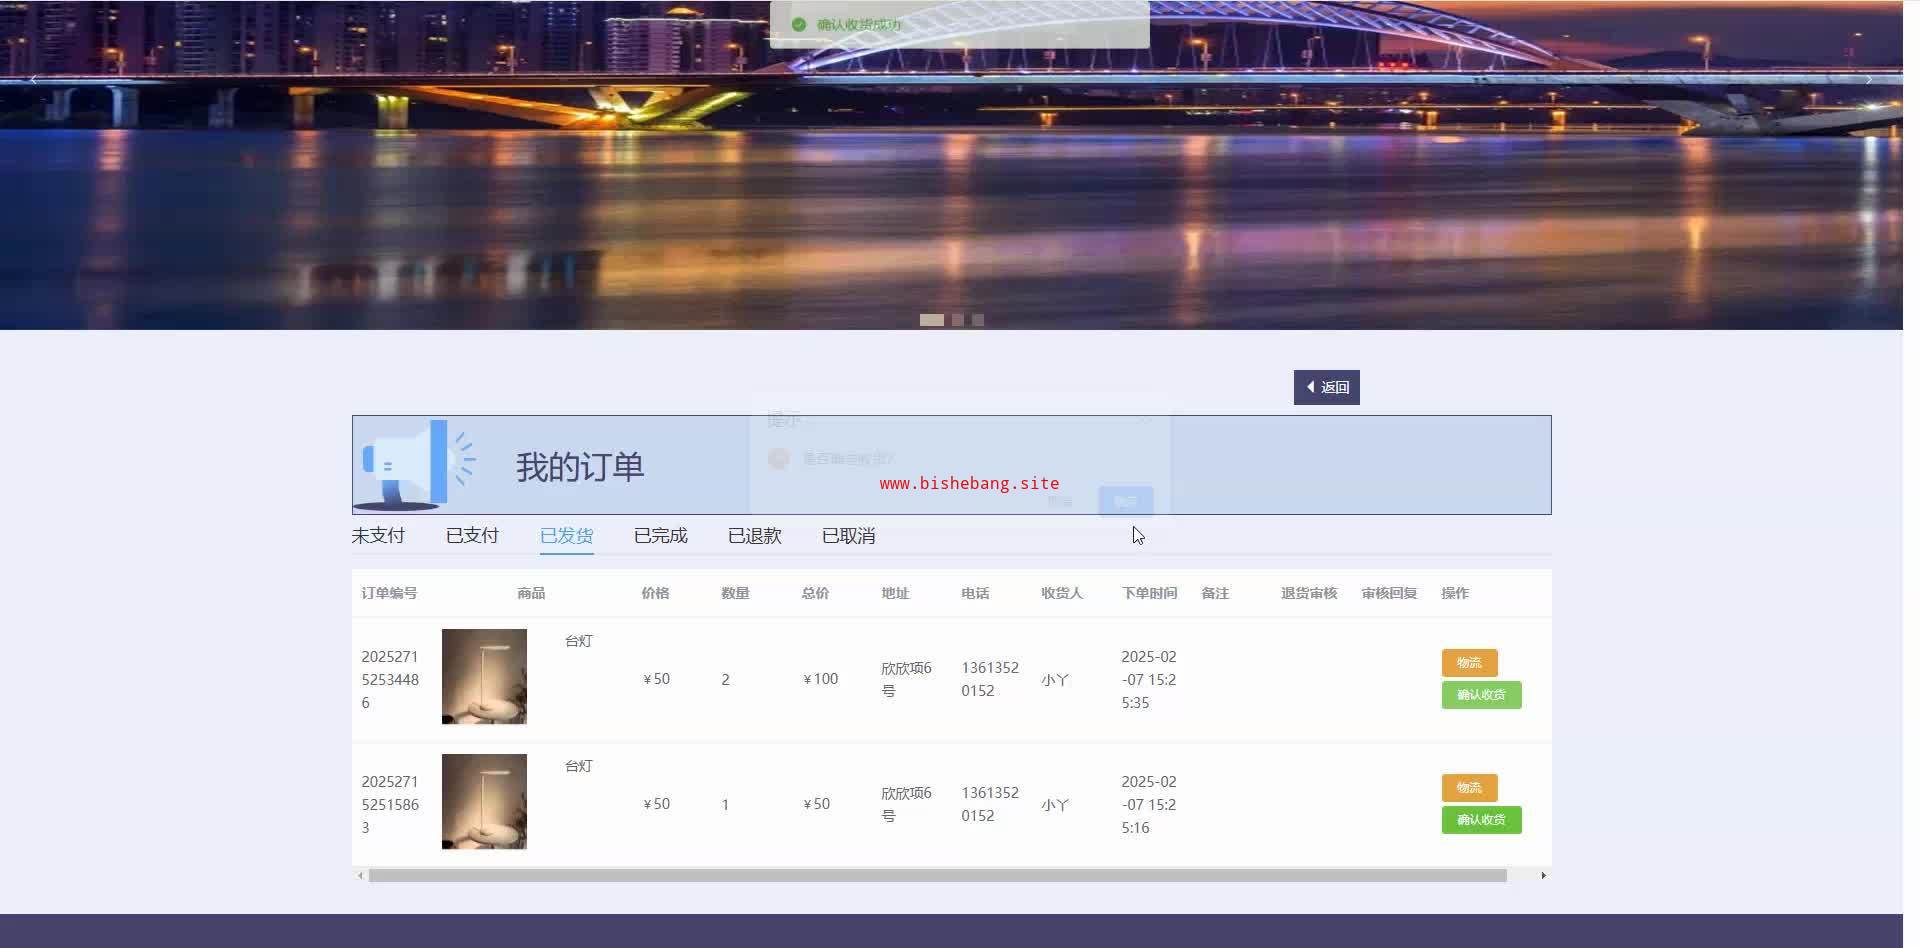The image size is (1920, 948).
Task: Advance to the next carousel banner image
Action: (x=1869, y=80)
